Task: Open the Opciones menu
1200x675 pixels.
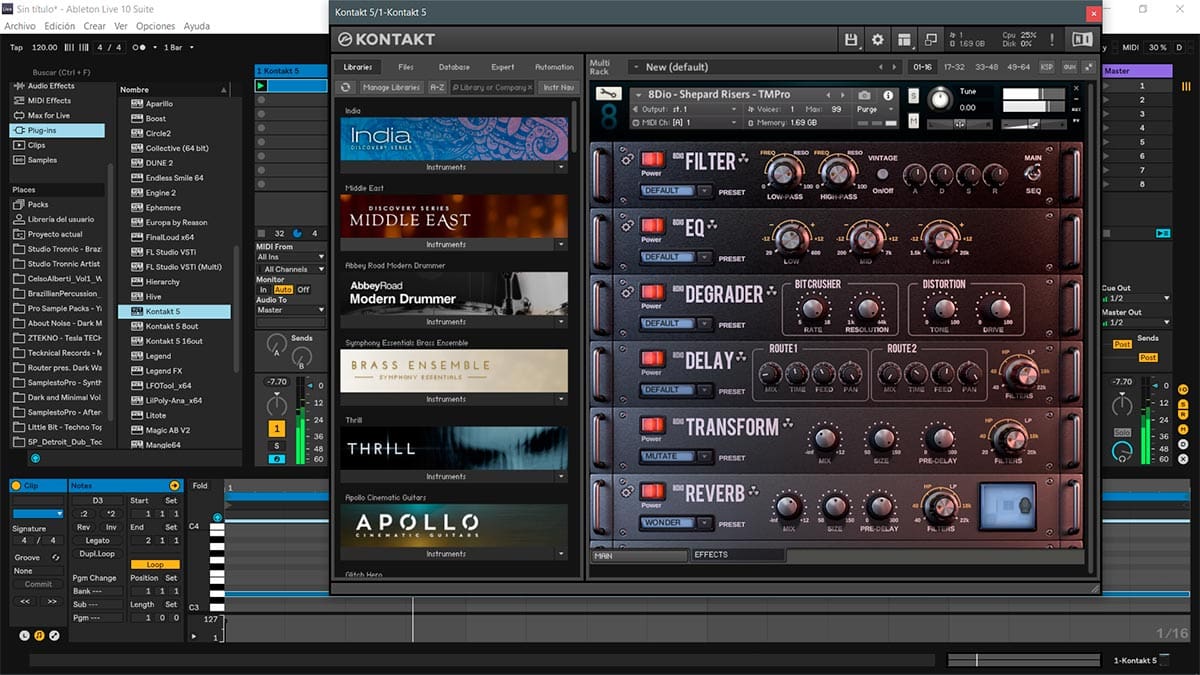Action: click(x=156, y=26)
